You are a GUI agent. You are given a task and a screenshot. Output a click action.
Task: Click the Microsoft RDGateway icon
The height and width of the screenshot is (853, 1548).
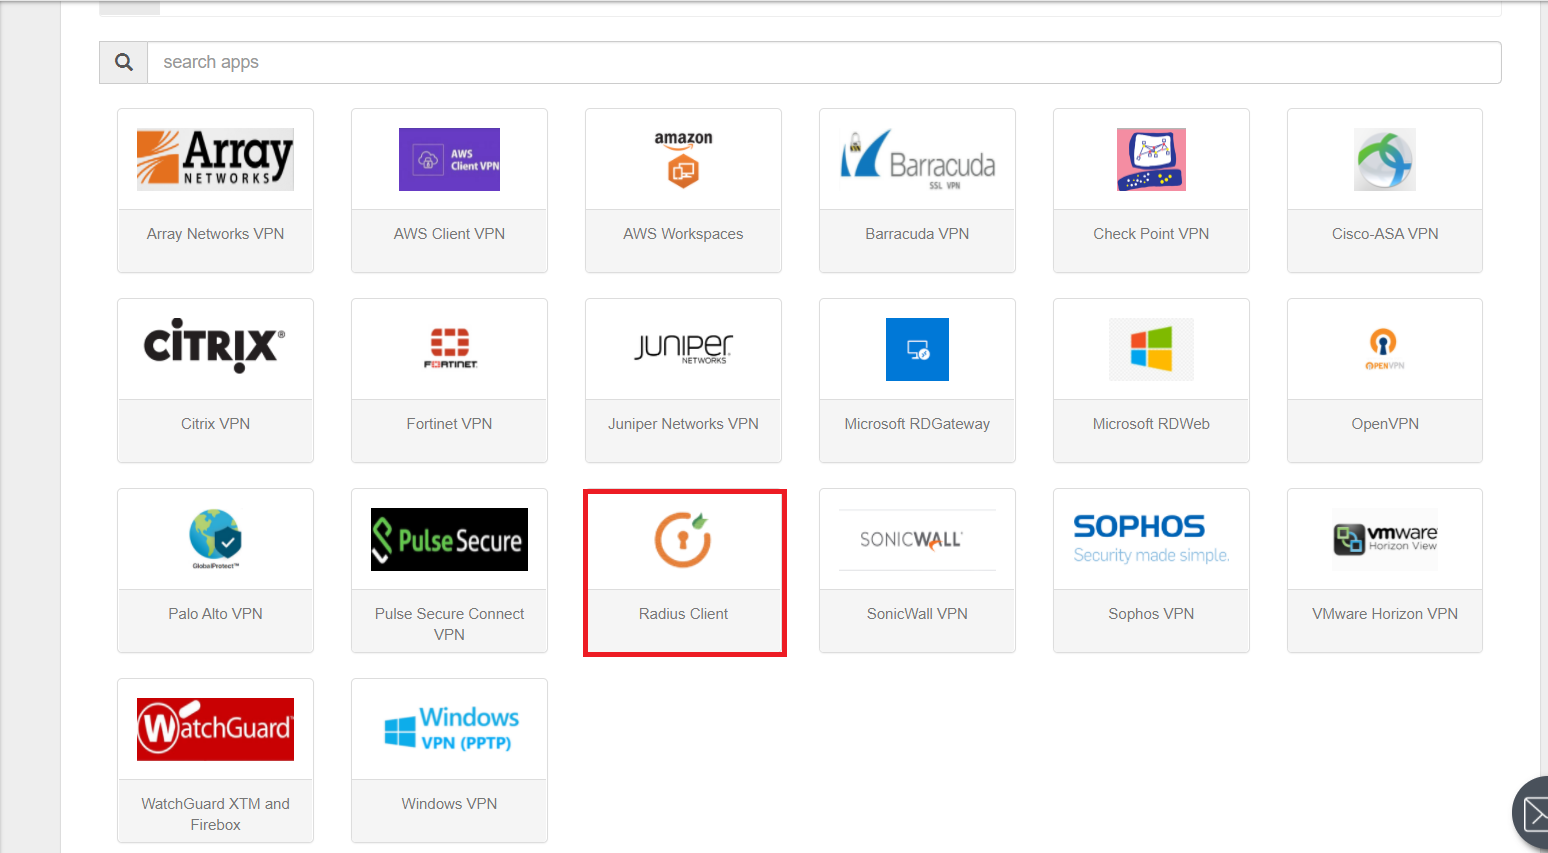point(917,349)
